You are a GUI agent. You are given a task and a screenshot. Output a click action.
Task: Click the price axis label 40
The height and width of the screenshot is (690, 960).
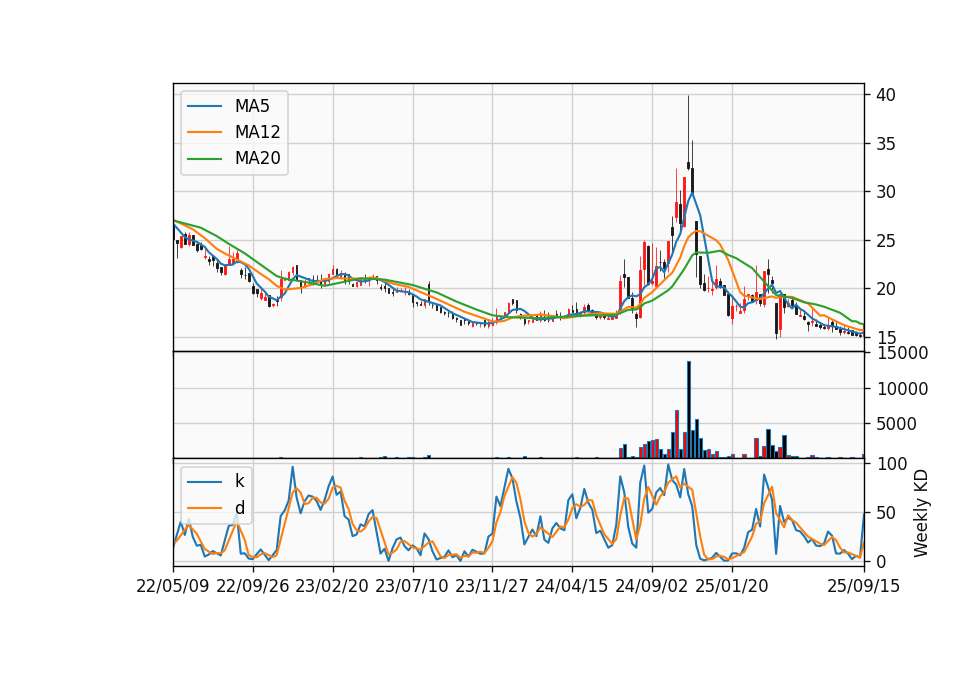(x=886, y=95)
